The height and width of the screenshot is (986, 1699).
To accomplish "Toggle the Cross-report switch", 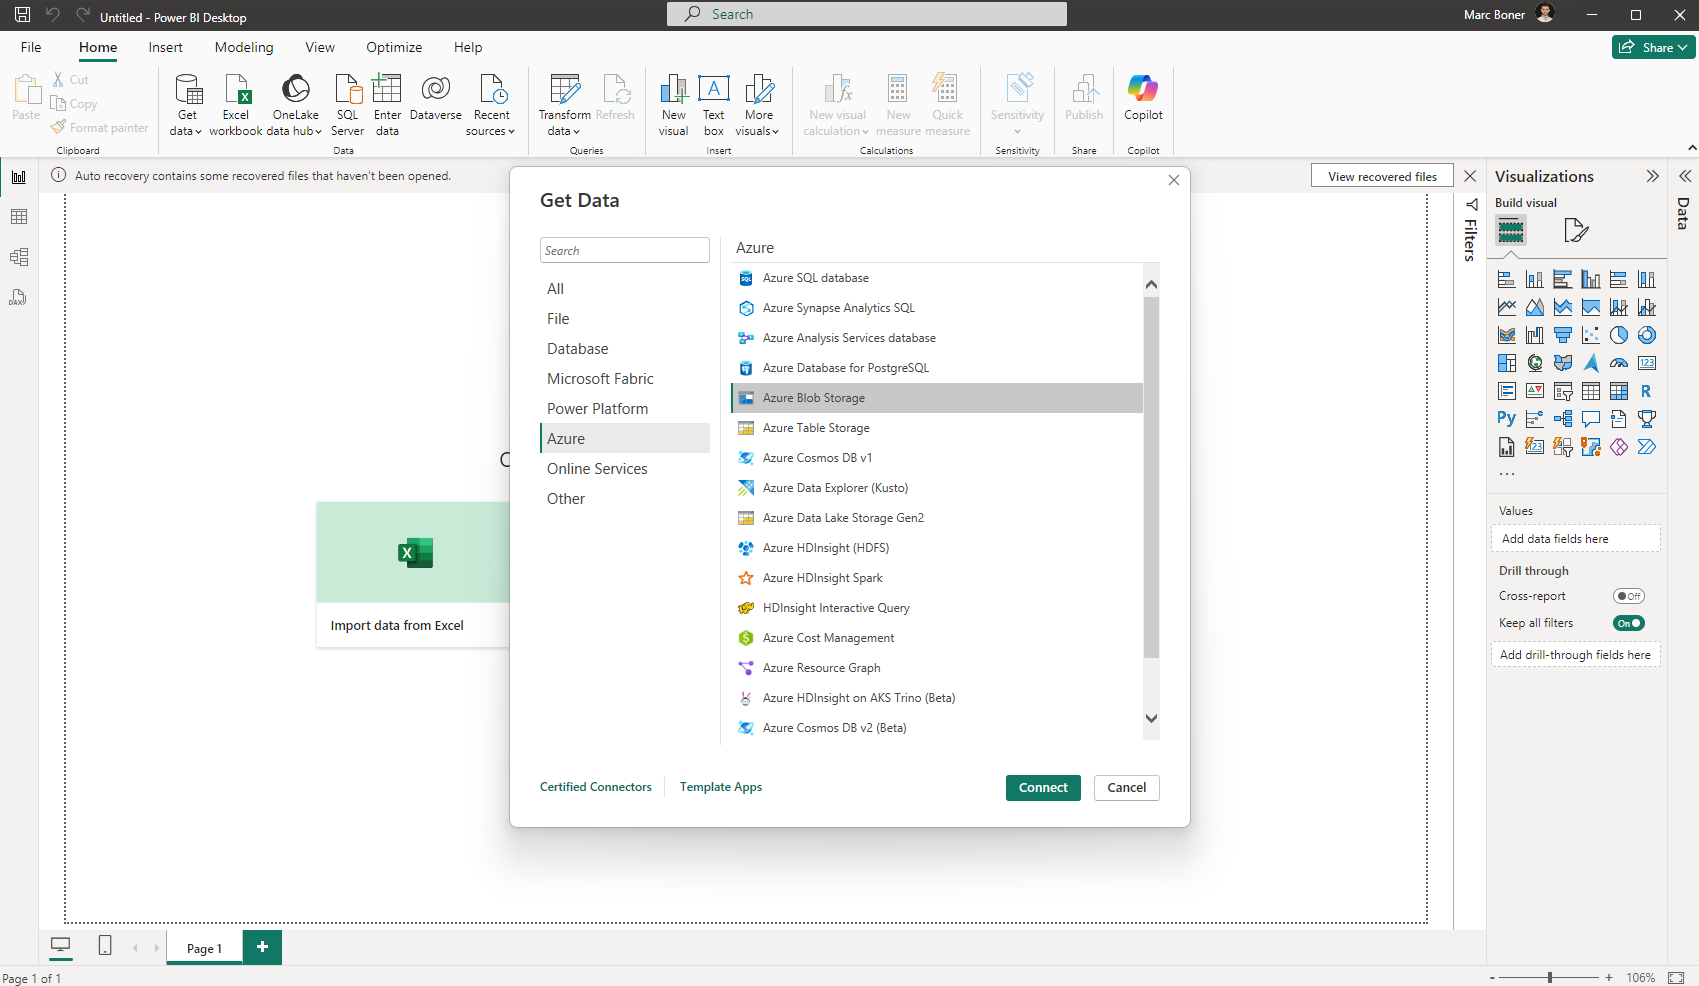I will tap(1628, 596).
